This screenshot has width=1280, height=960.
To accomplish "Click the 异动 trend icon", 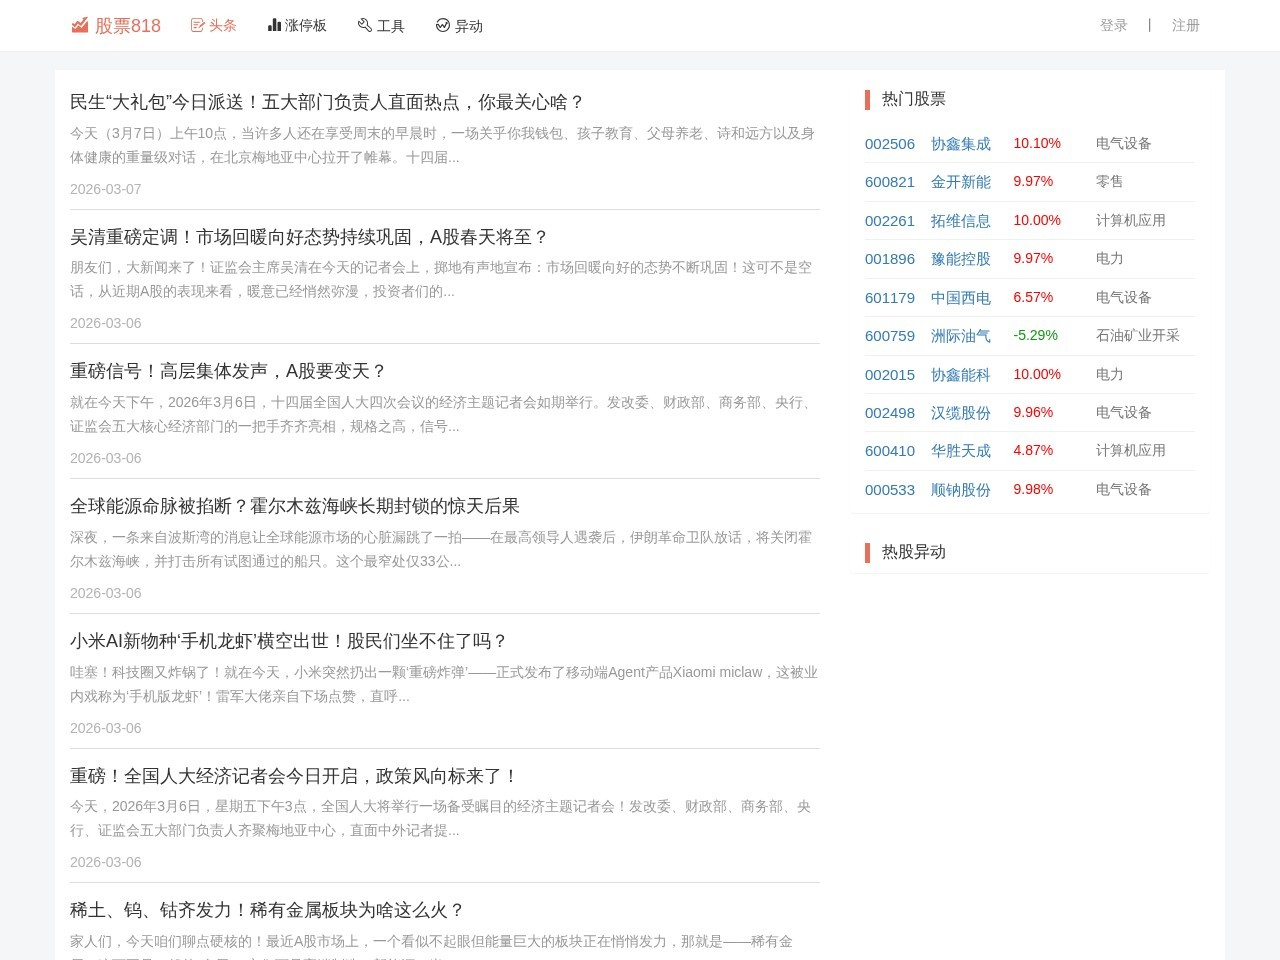I will pyautogui.click(x=443, y=25).
